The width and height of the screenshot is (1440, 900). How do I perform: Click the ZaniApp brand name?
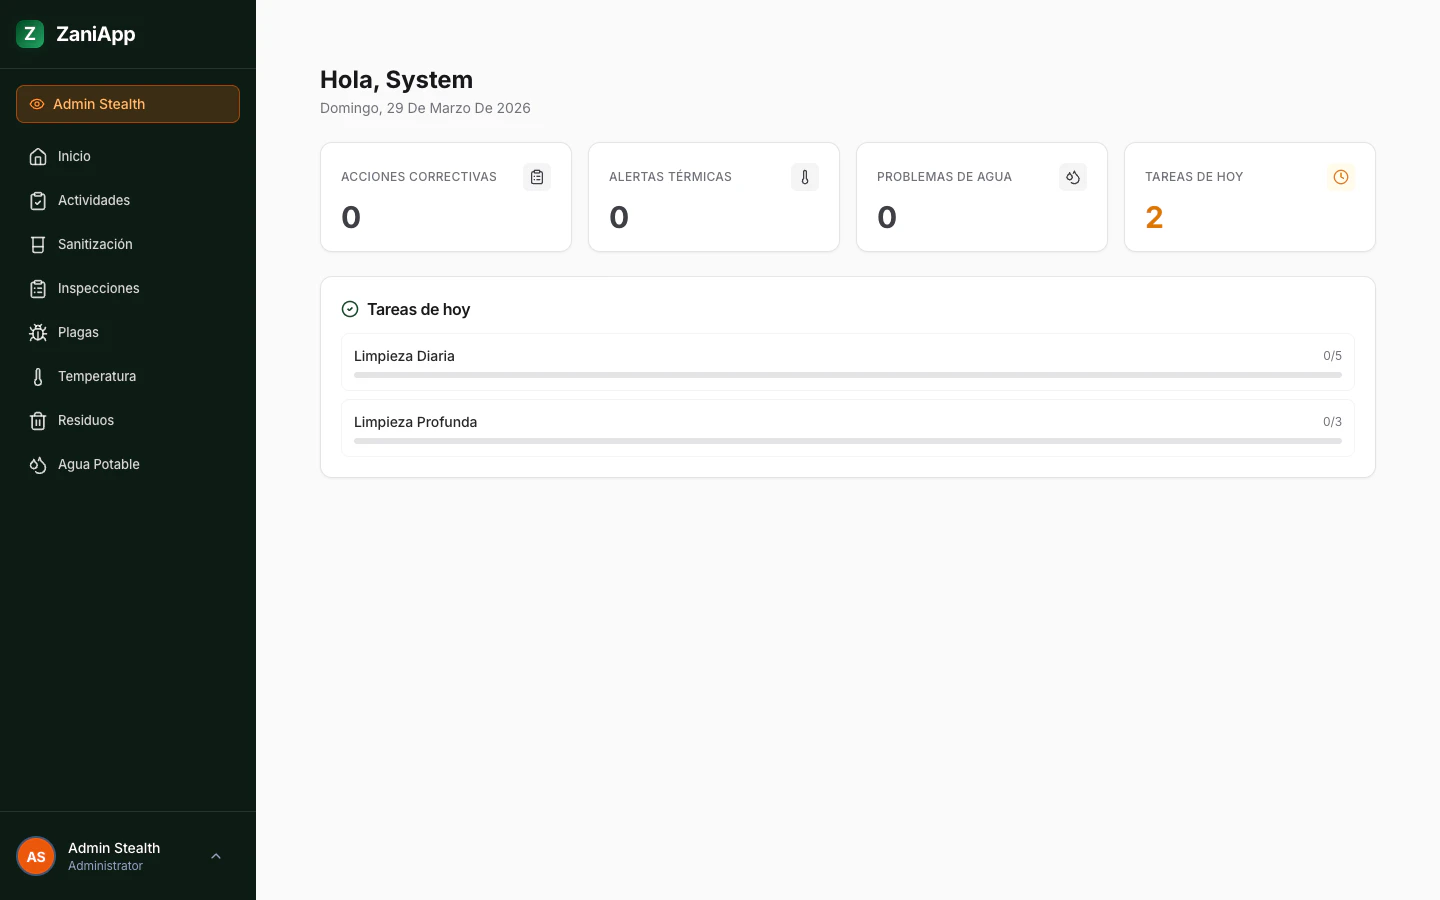96,34
